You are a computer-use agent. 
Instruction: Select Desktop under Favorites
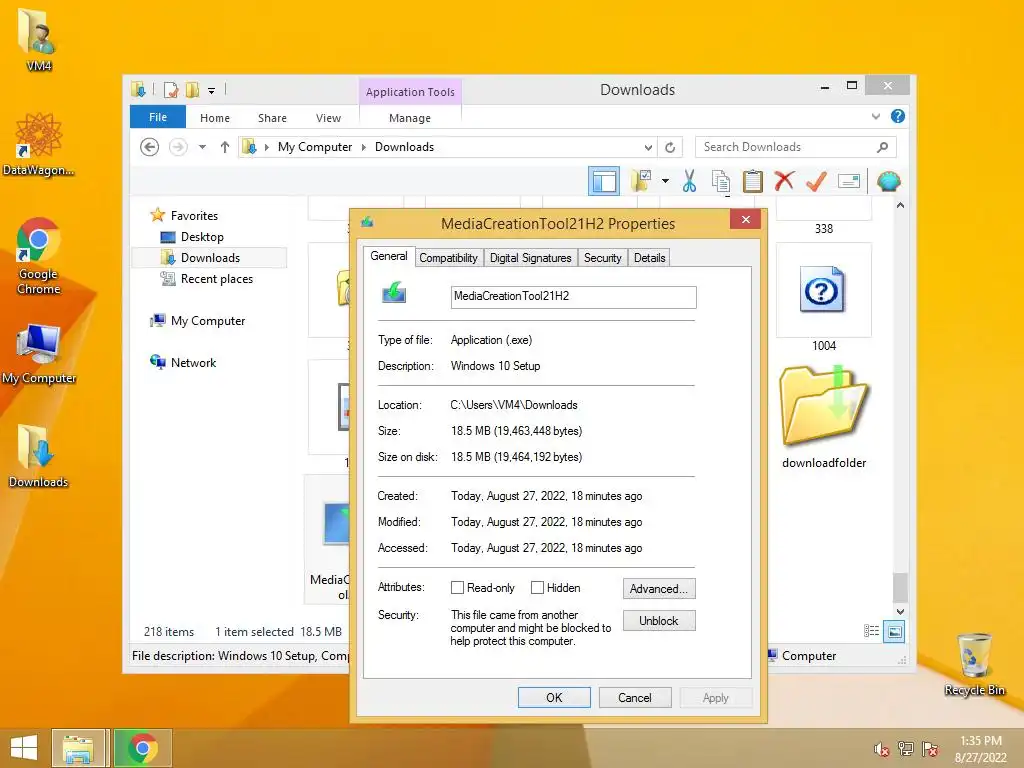click(x=202, y=237)
